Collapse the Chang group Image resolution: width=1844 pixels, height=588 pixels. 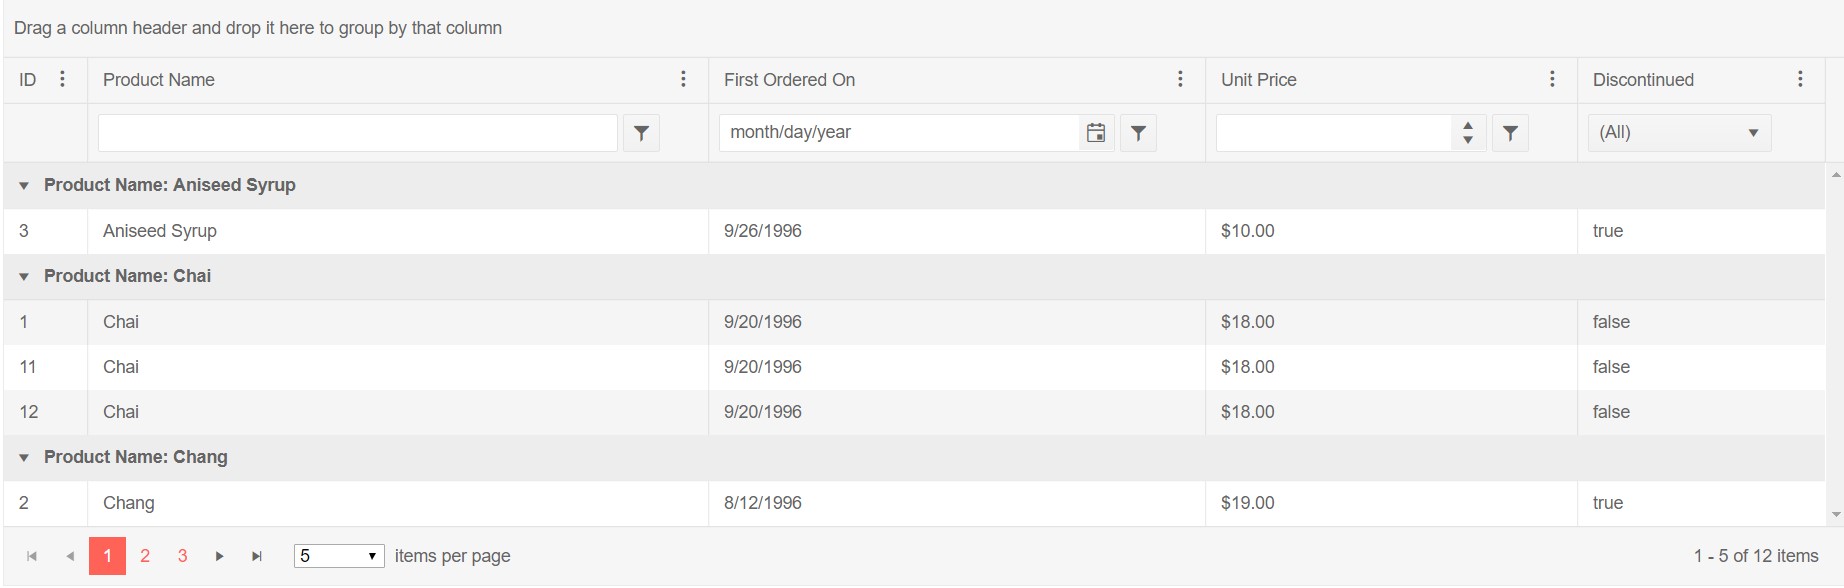coord(24,458)
